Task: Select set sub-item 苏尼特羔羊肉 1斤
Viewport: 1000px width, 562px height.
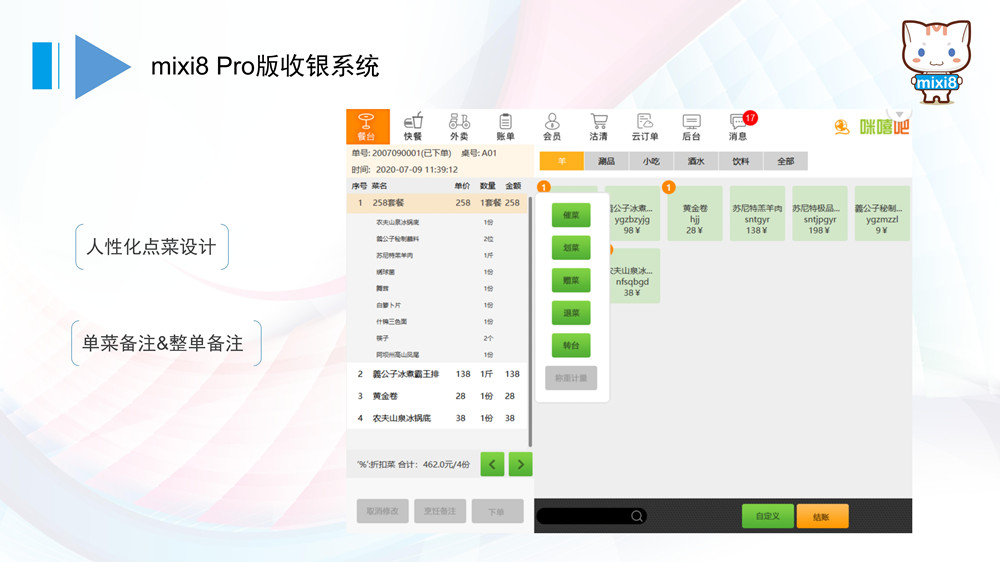Action: pyautogui.click(x=438, y=255)
